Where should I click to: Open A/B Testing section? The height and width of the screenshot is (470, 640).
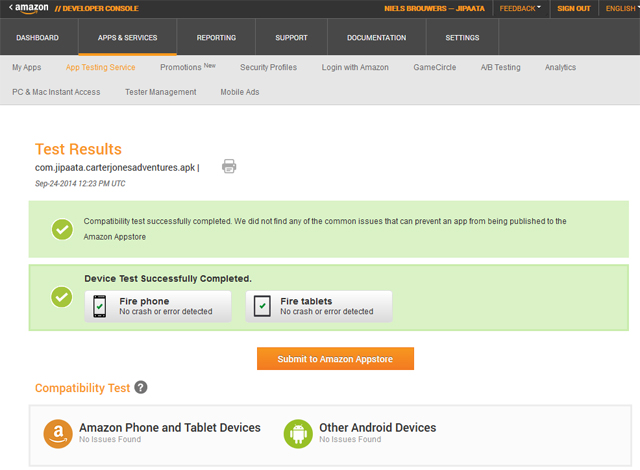coord(500,67)
